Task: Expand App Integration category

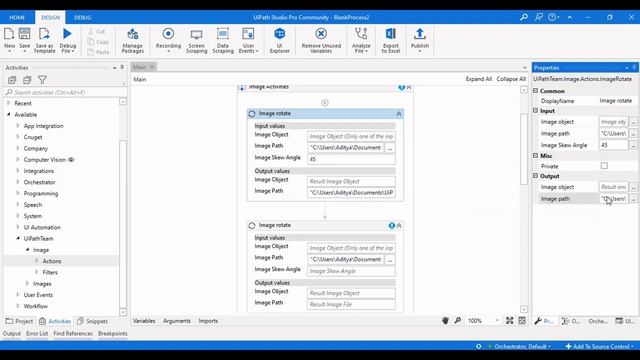Action: (x=18, y=126)
